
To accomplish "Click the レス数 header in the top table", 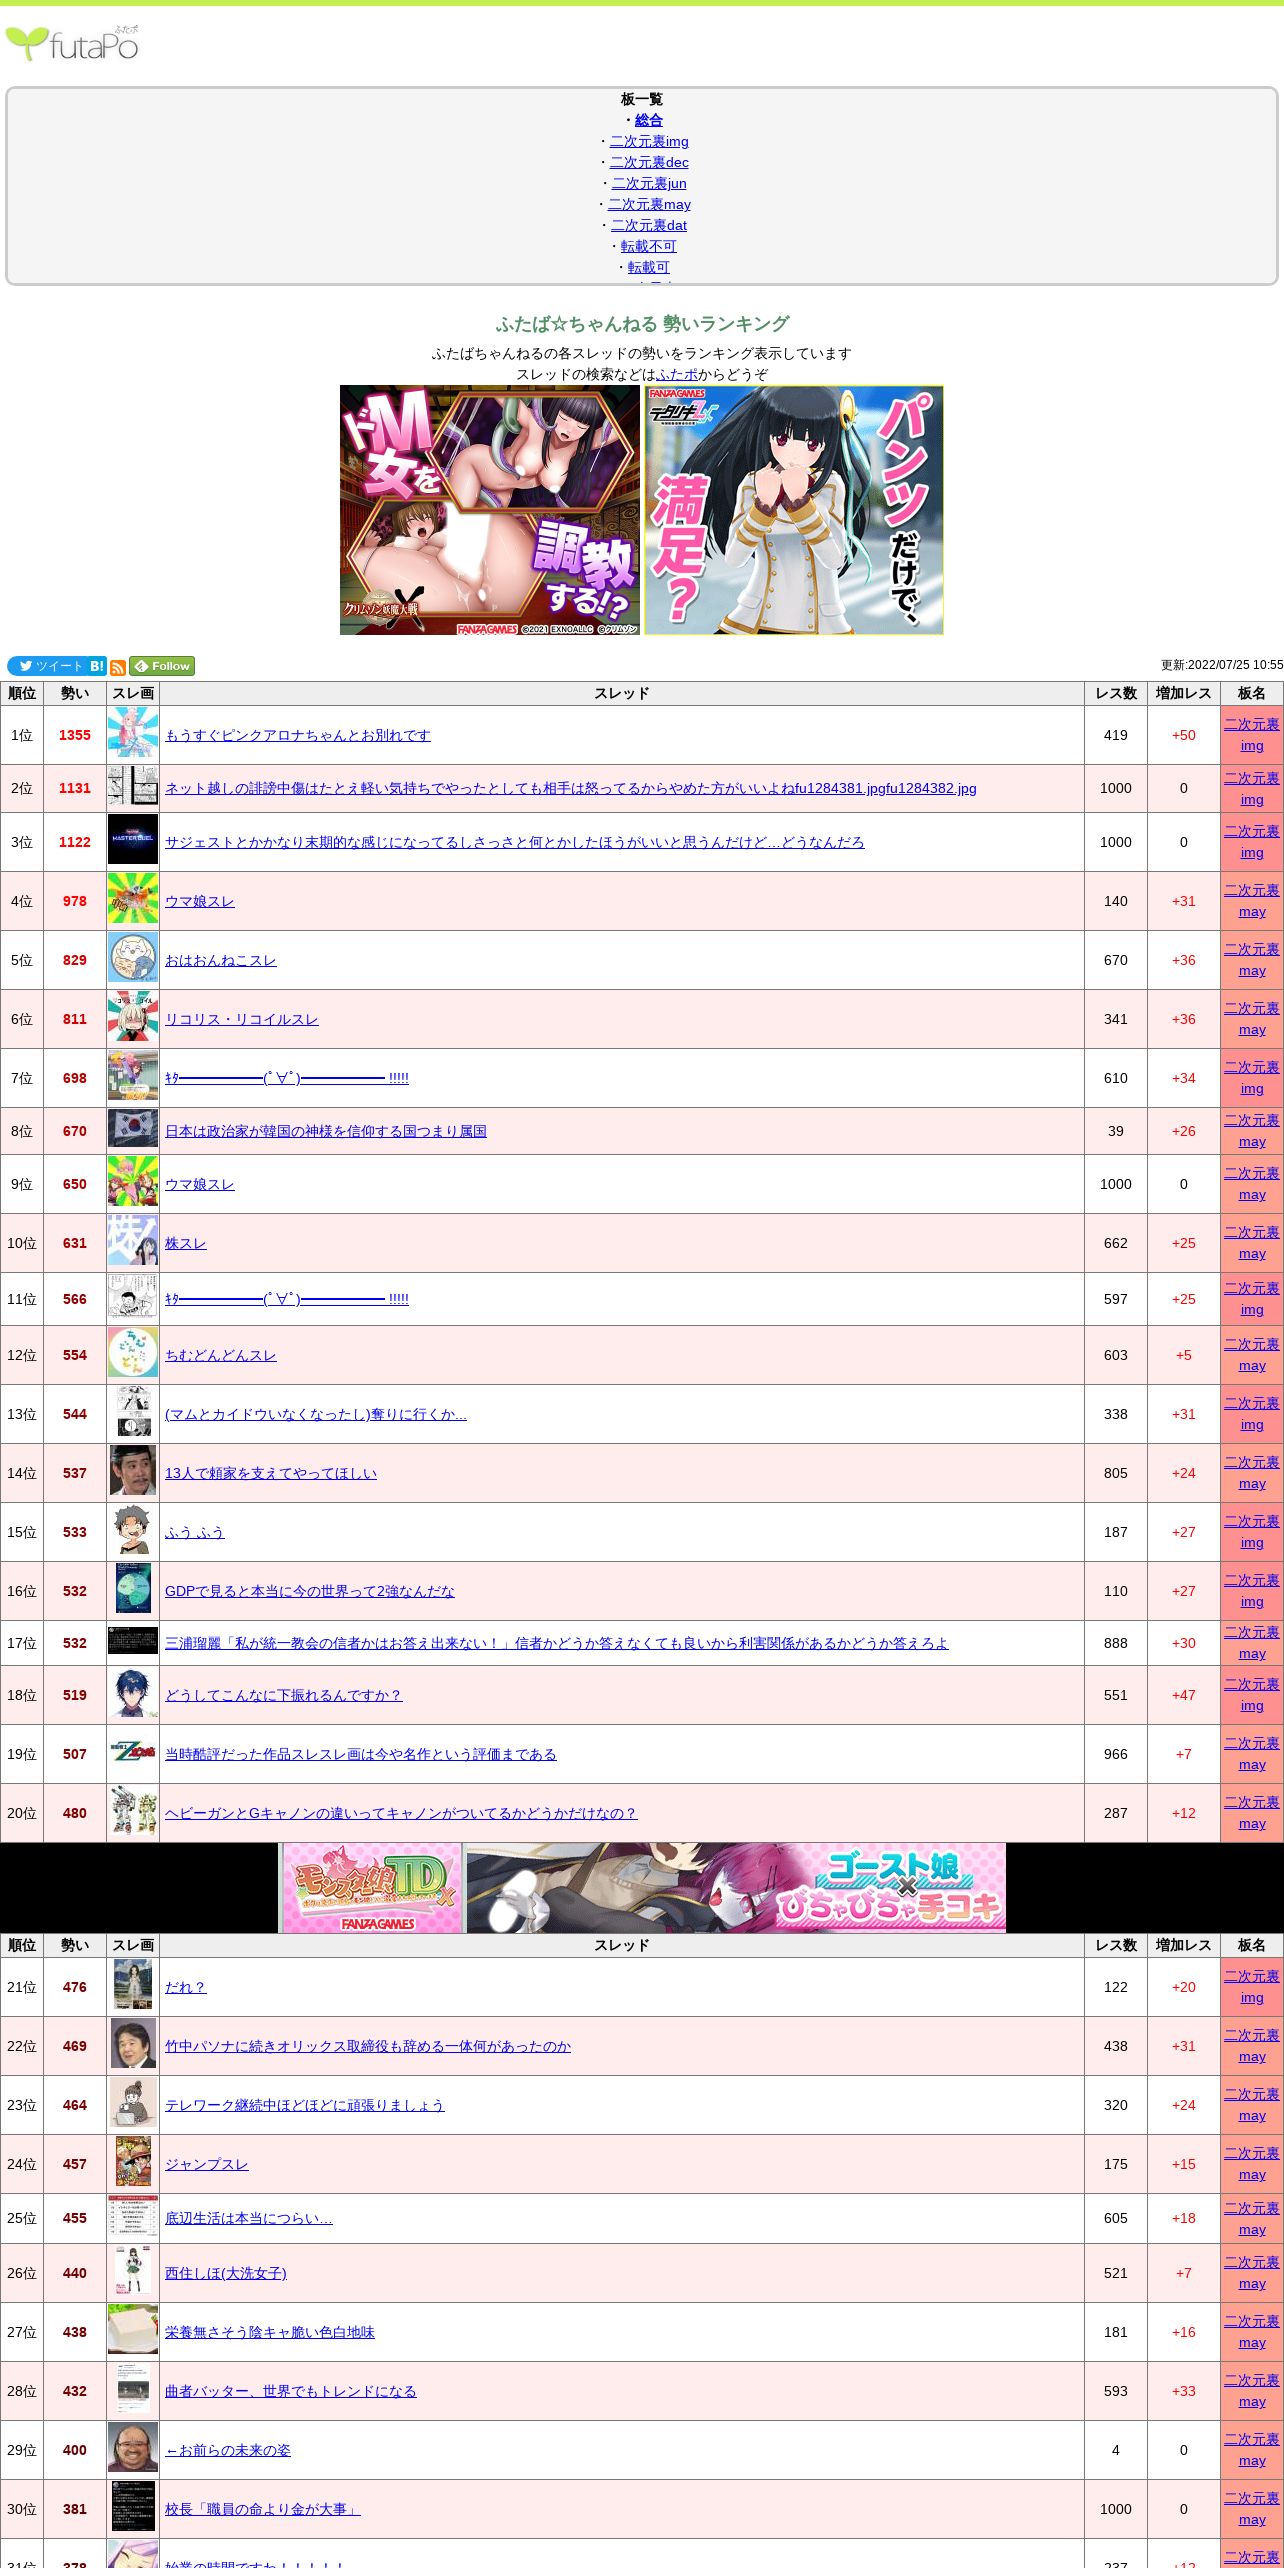I will pyautogui.click(x=1116, y=693).
